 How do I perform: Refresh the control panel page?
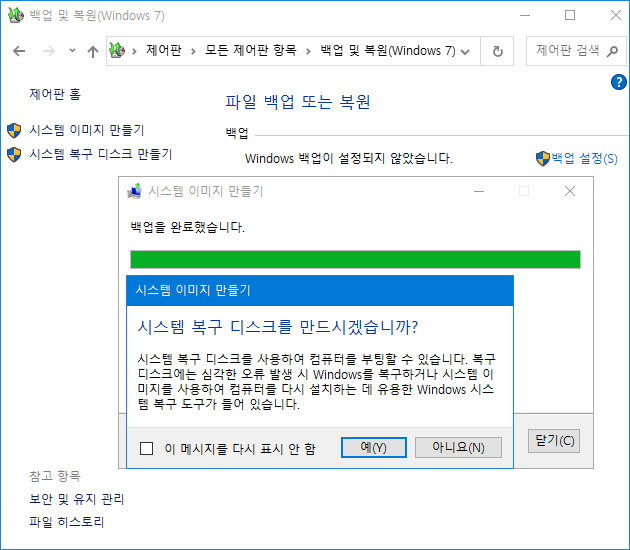click(497, 51)
